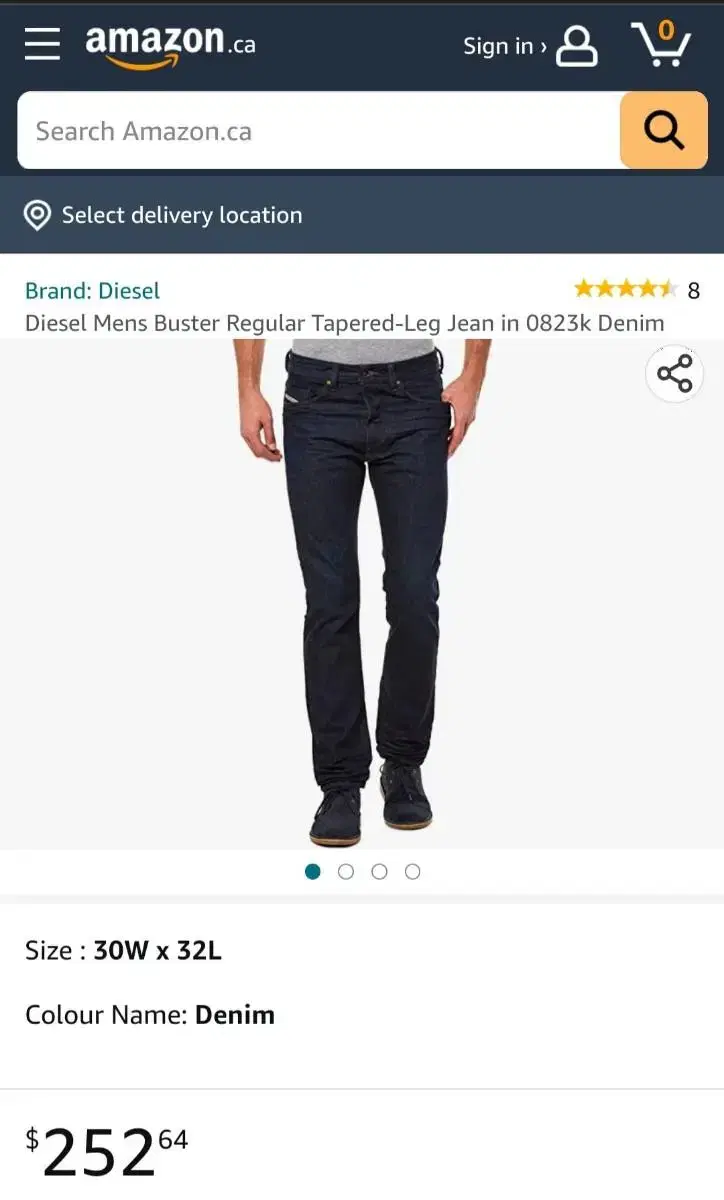Click the orange search magnifier button
Viewport: 724px width, 1200px height.
tap(664, 130)
